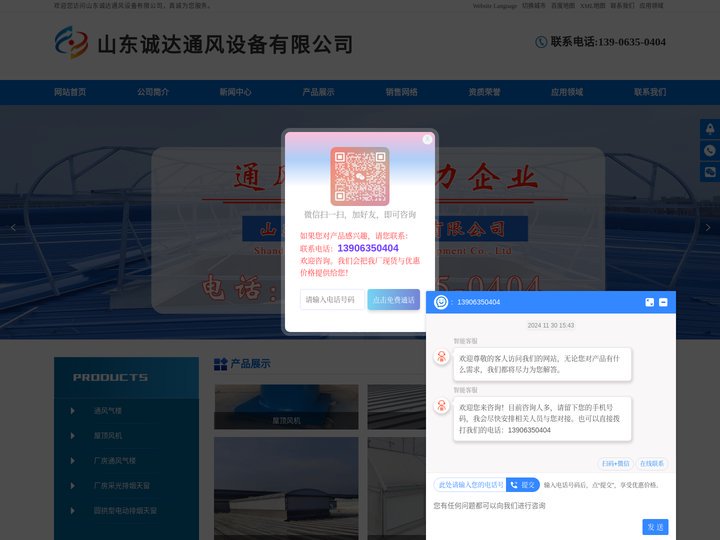Click chat timestamp 2024 11 30 15:43
The height and width of the screenshot is (540, 720).
click(x=551, y=326)
